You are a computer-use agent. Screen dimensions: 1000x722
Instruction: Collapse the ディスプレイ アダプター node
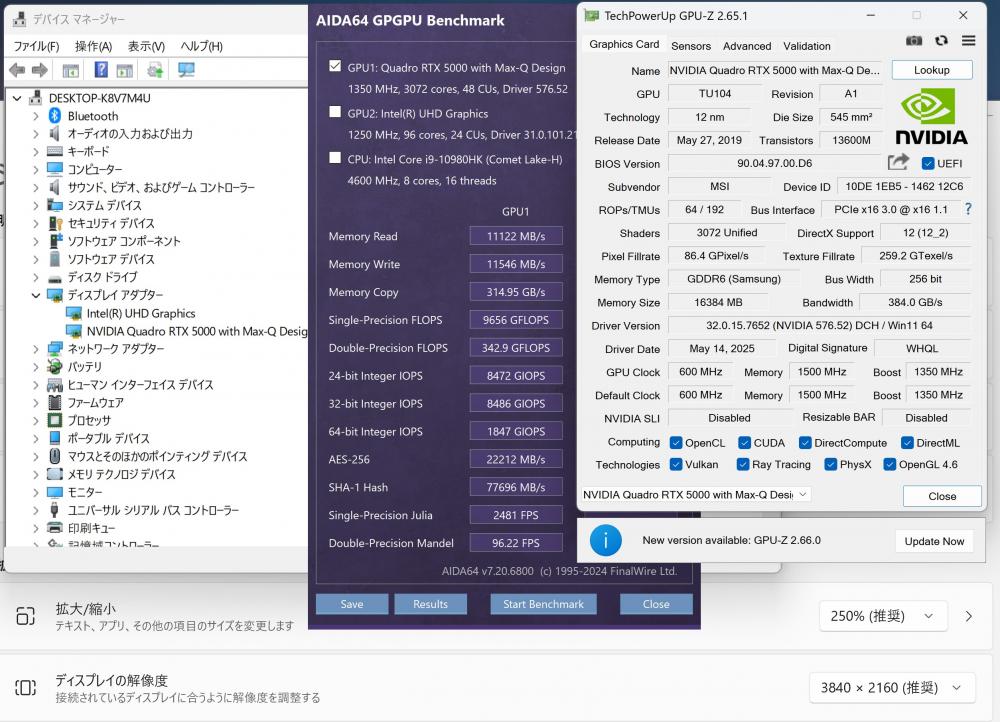pos(36,295)
